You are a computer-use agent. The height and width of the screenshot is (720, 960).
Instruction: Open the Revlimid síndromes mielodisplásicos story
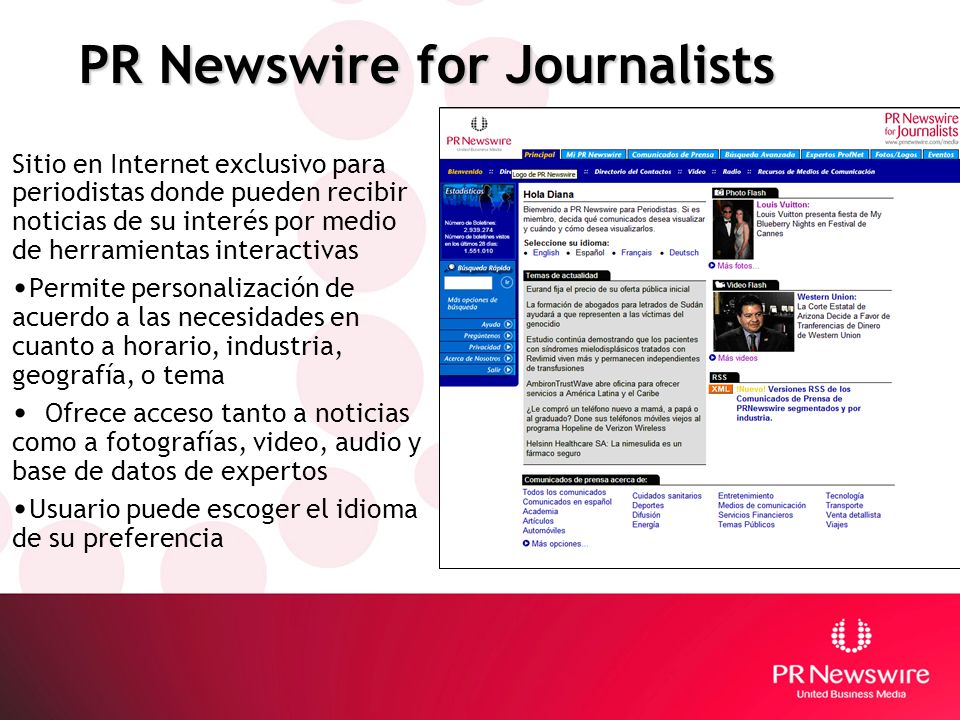coord(613,354)
